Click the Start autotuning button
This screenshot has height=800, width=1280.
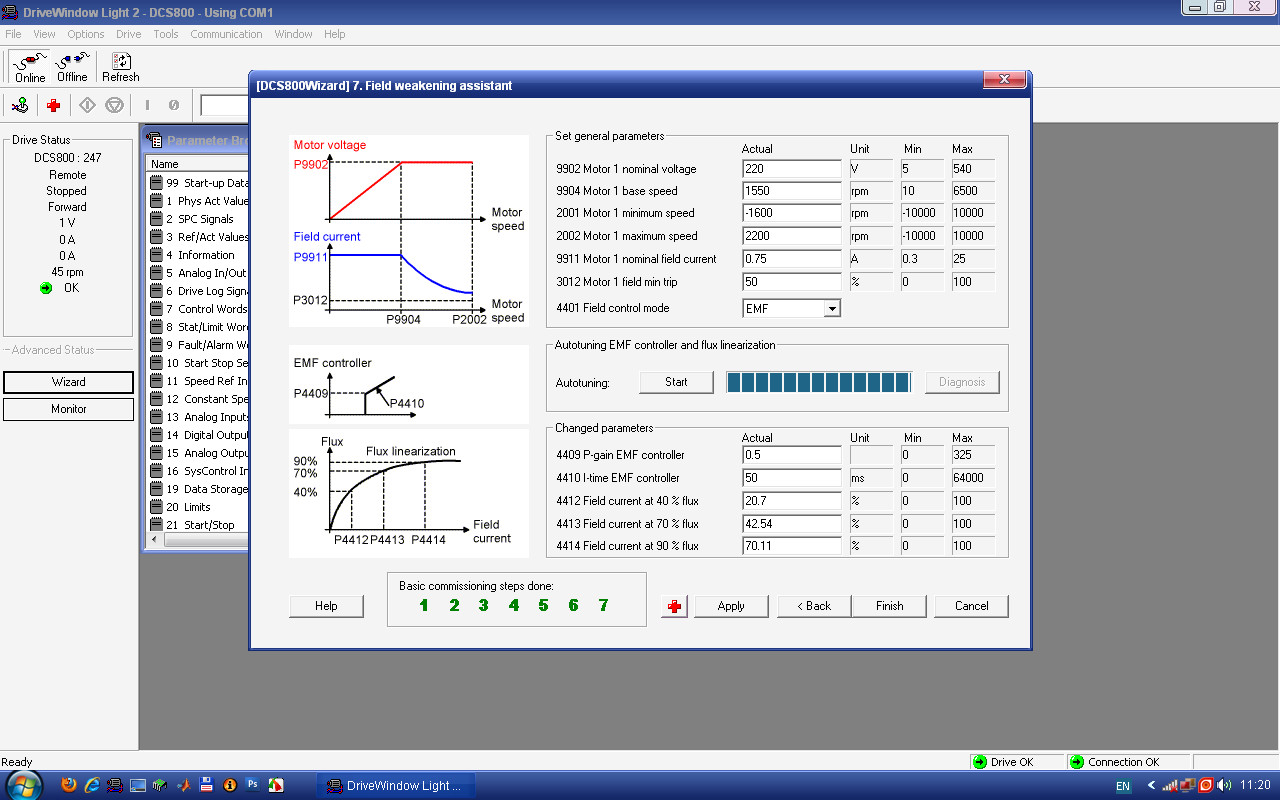[x=676, y=382]
